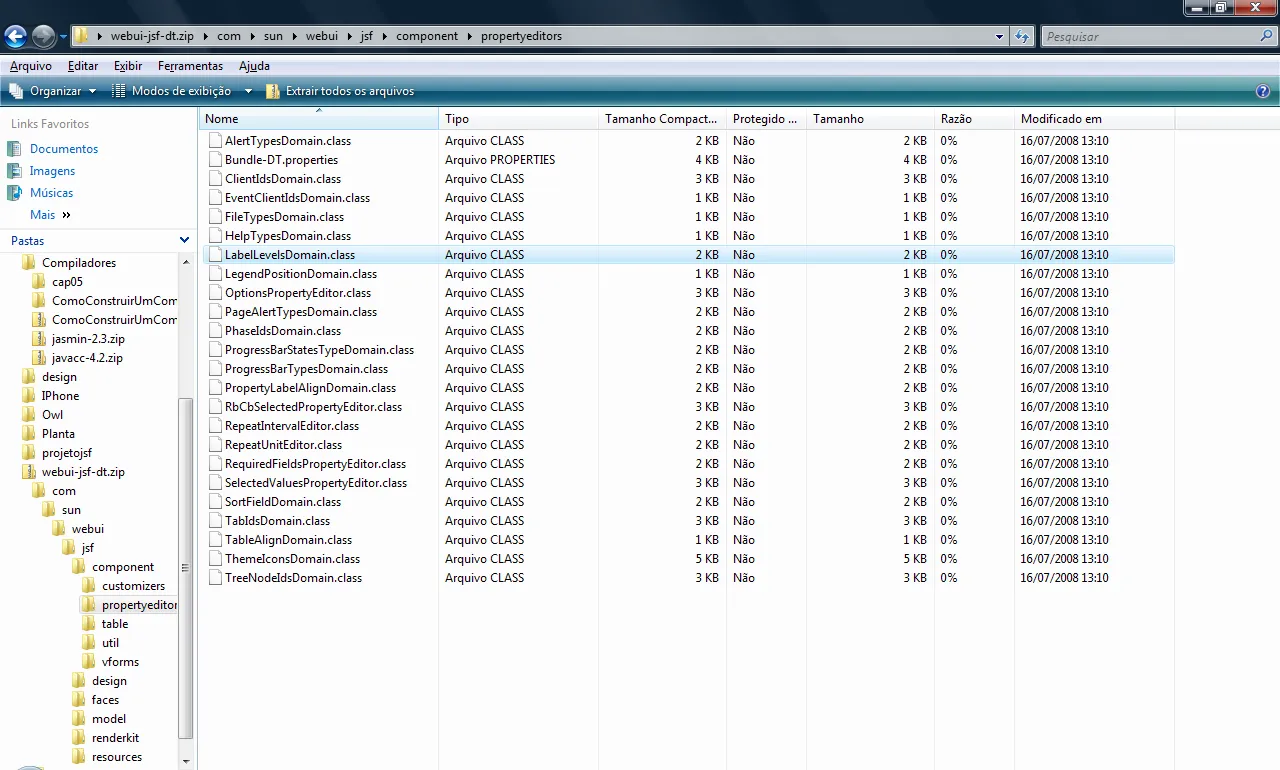Viewport: 1280px width, 770px height.
Task: Open address bar history dropdown
Action: click(x=1000, y=37)
